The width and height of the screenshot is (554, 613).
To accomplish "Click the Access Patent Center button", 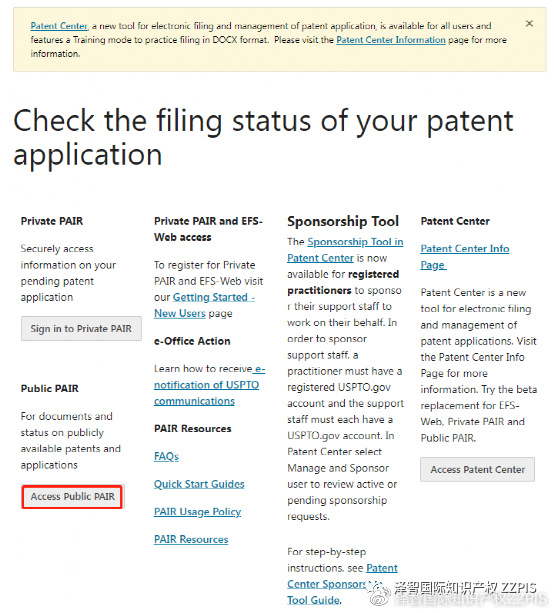I will point(477,469).
